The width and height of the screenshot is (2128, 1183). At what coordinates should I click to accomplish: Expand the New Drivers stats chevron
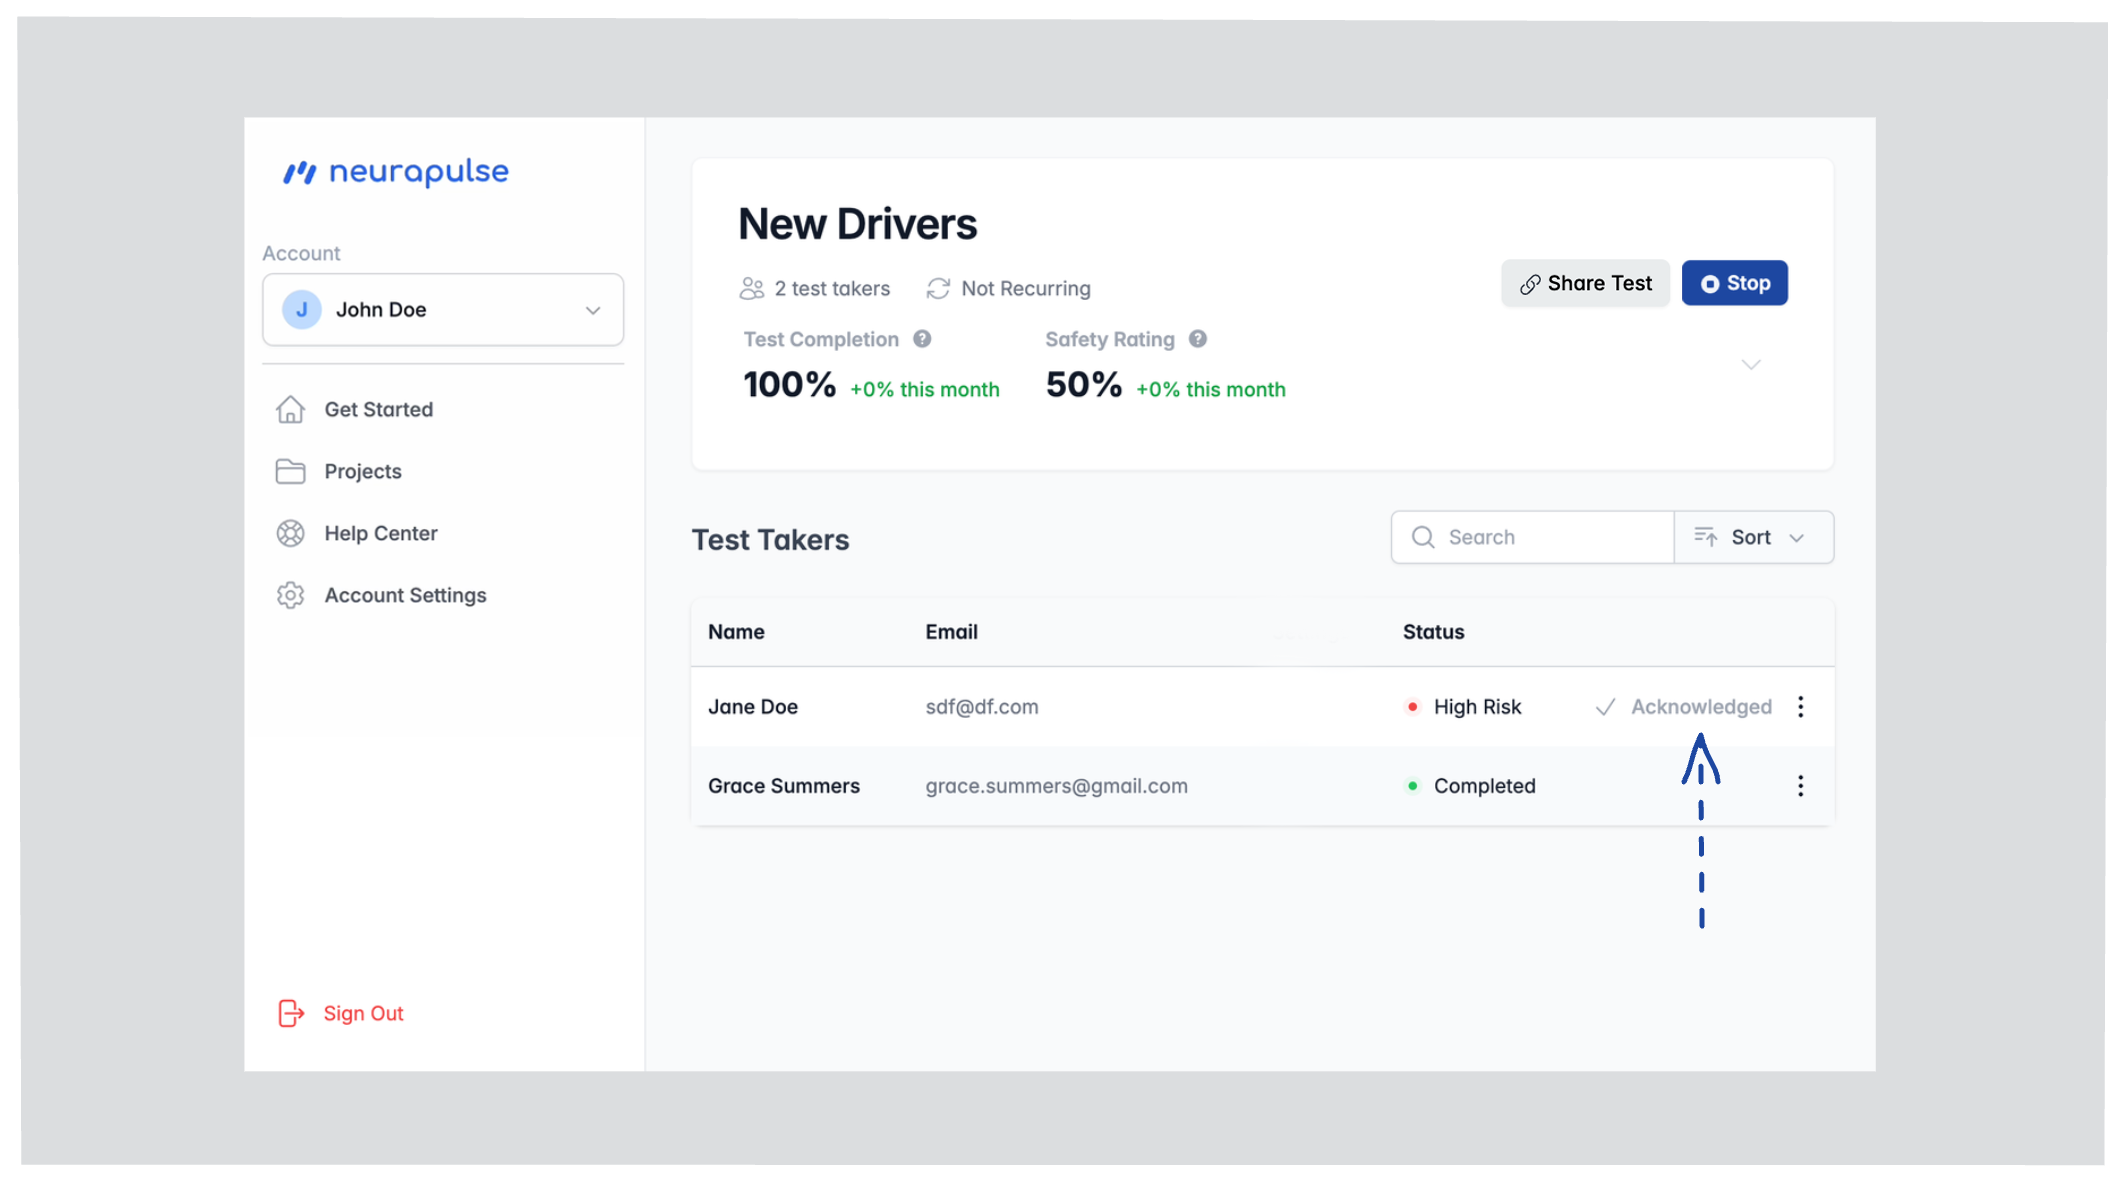1750,365
